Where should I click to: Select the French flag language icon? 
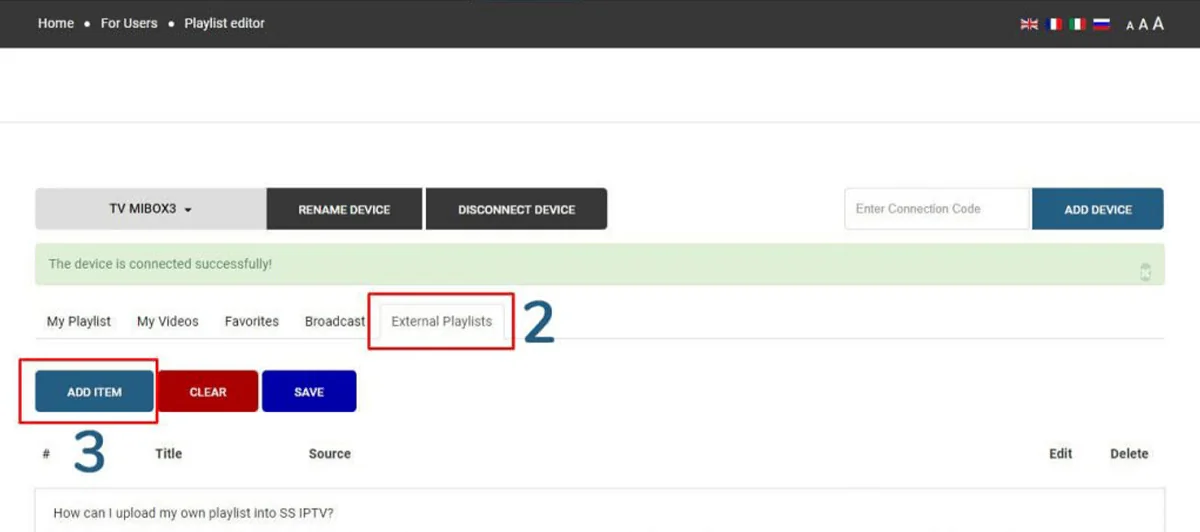1054,24
